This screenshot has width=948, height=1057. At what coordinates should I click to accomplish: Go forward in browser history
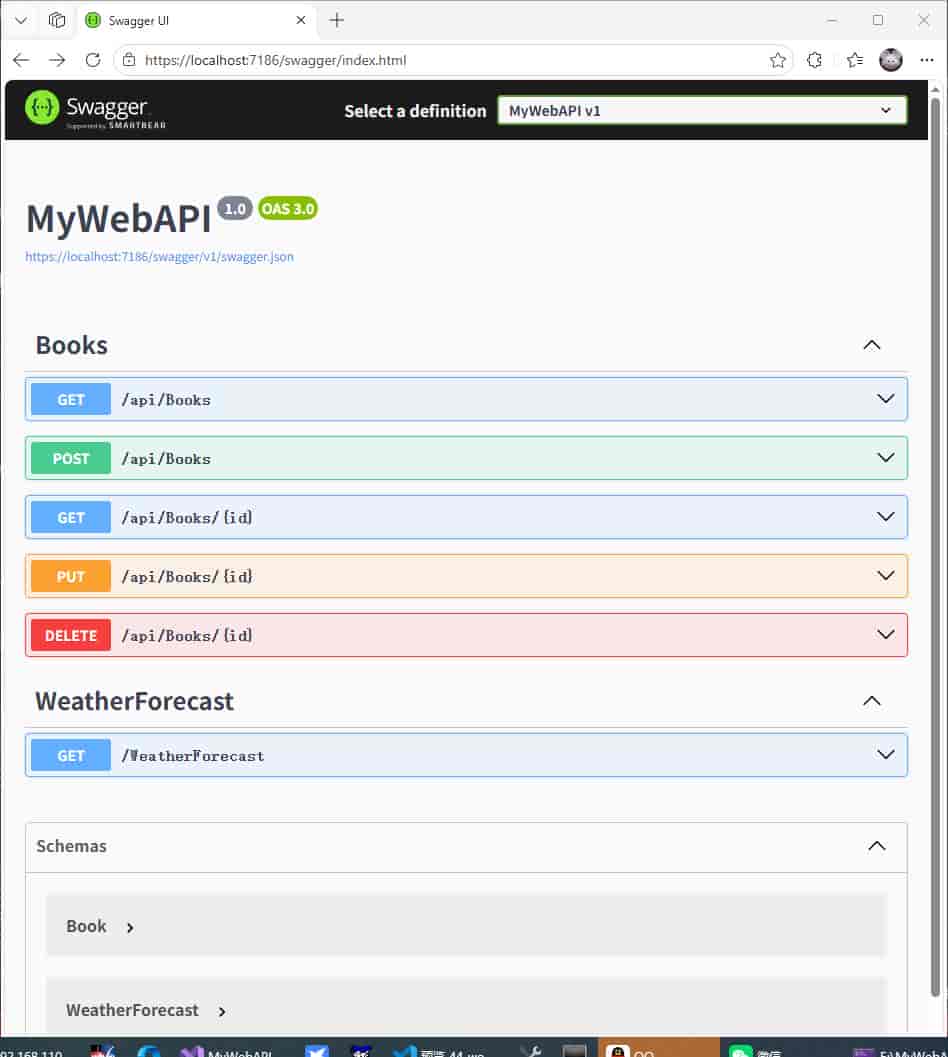57,60
